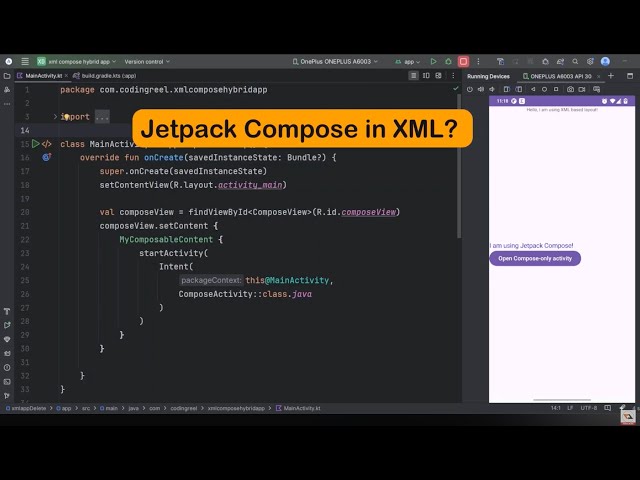The image size is (640, 480).
Task: Tap device Overview square button
Action: [x=556, y=89]
